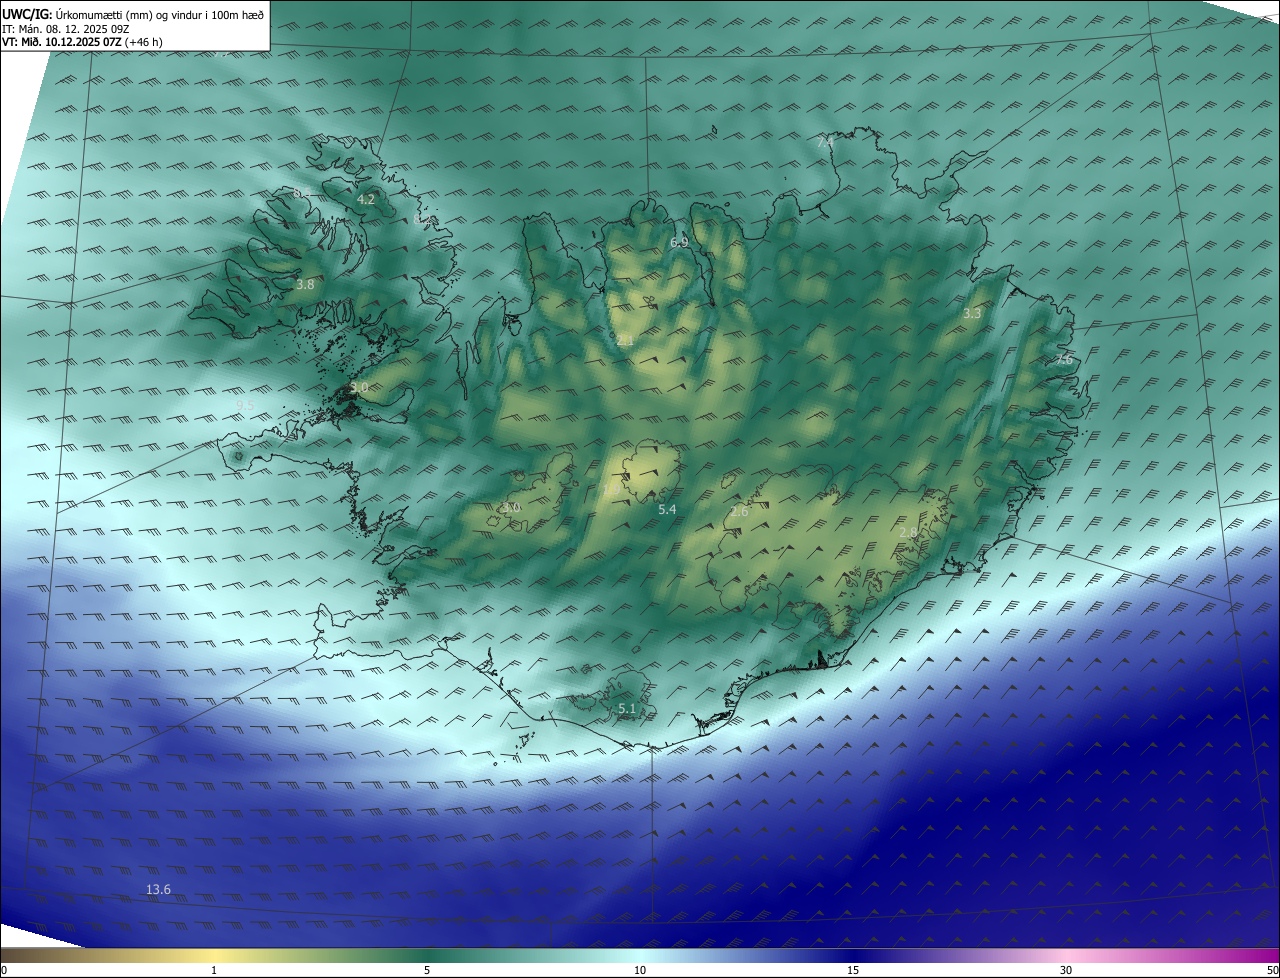Viewport: 1280px width, 978px height.
Task: Click the 3.0 value beside the Breiðafjörður islands
Action: 359,388
